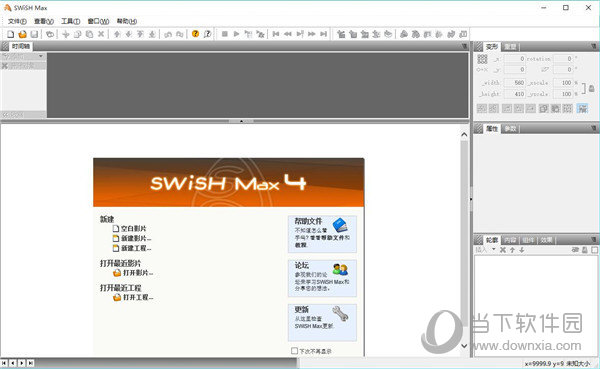Image resolution: width=600 pixels, height=369 pixels.
Task: Click the start page scrollbar up arrow
Action: (464, 135)
